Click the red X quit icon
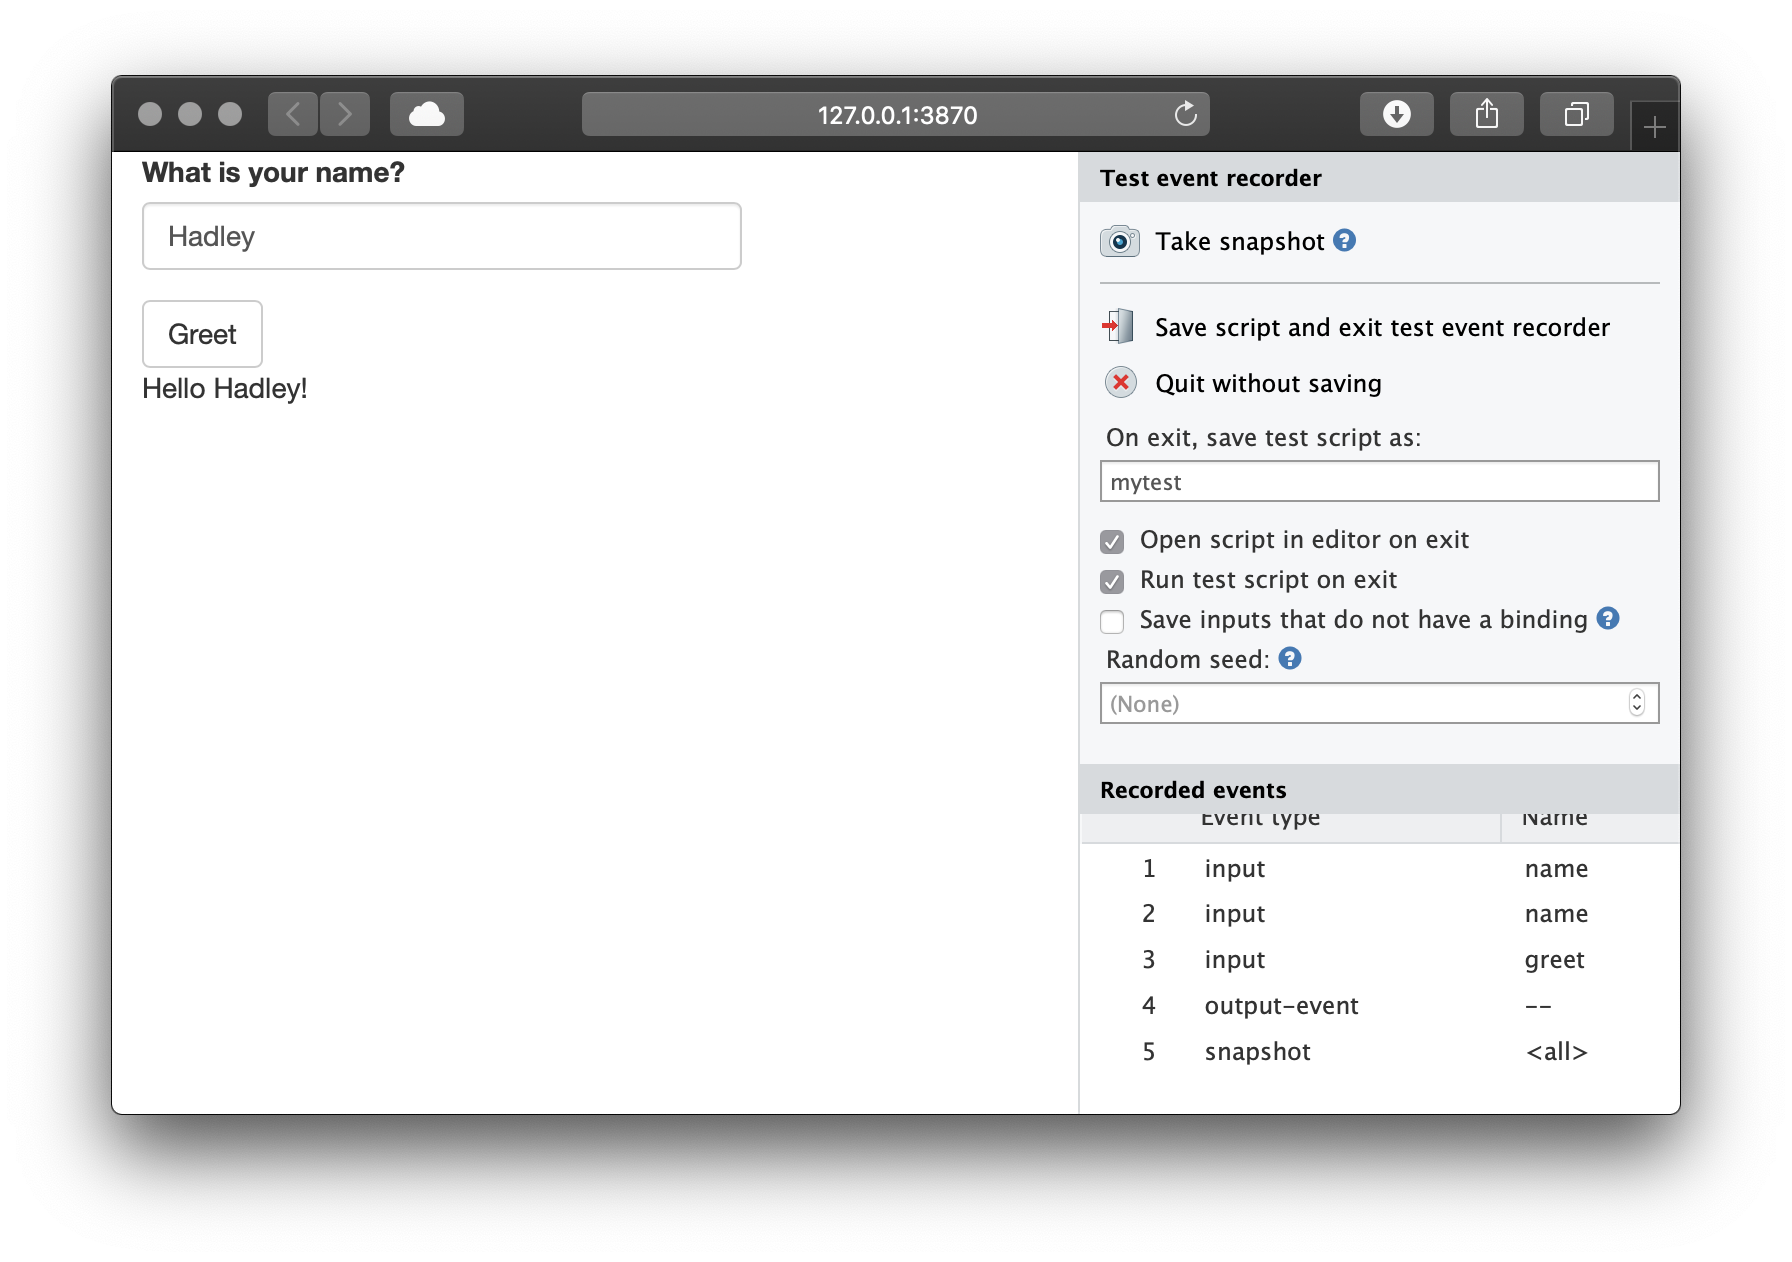This screenshot has height=1262, width=1792. pos(1120,382)
